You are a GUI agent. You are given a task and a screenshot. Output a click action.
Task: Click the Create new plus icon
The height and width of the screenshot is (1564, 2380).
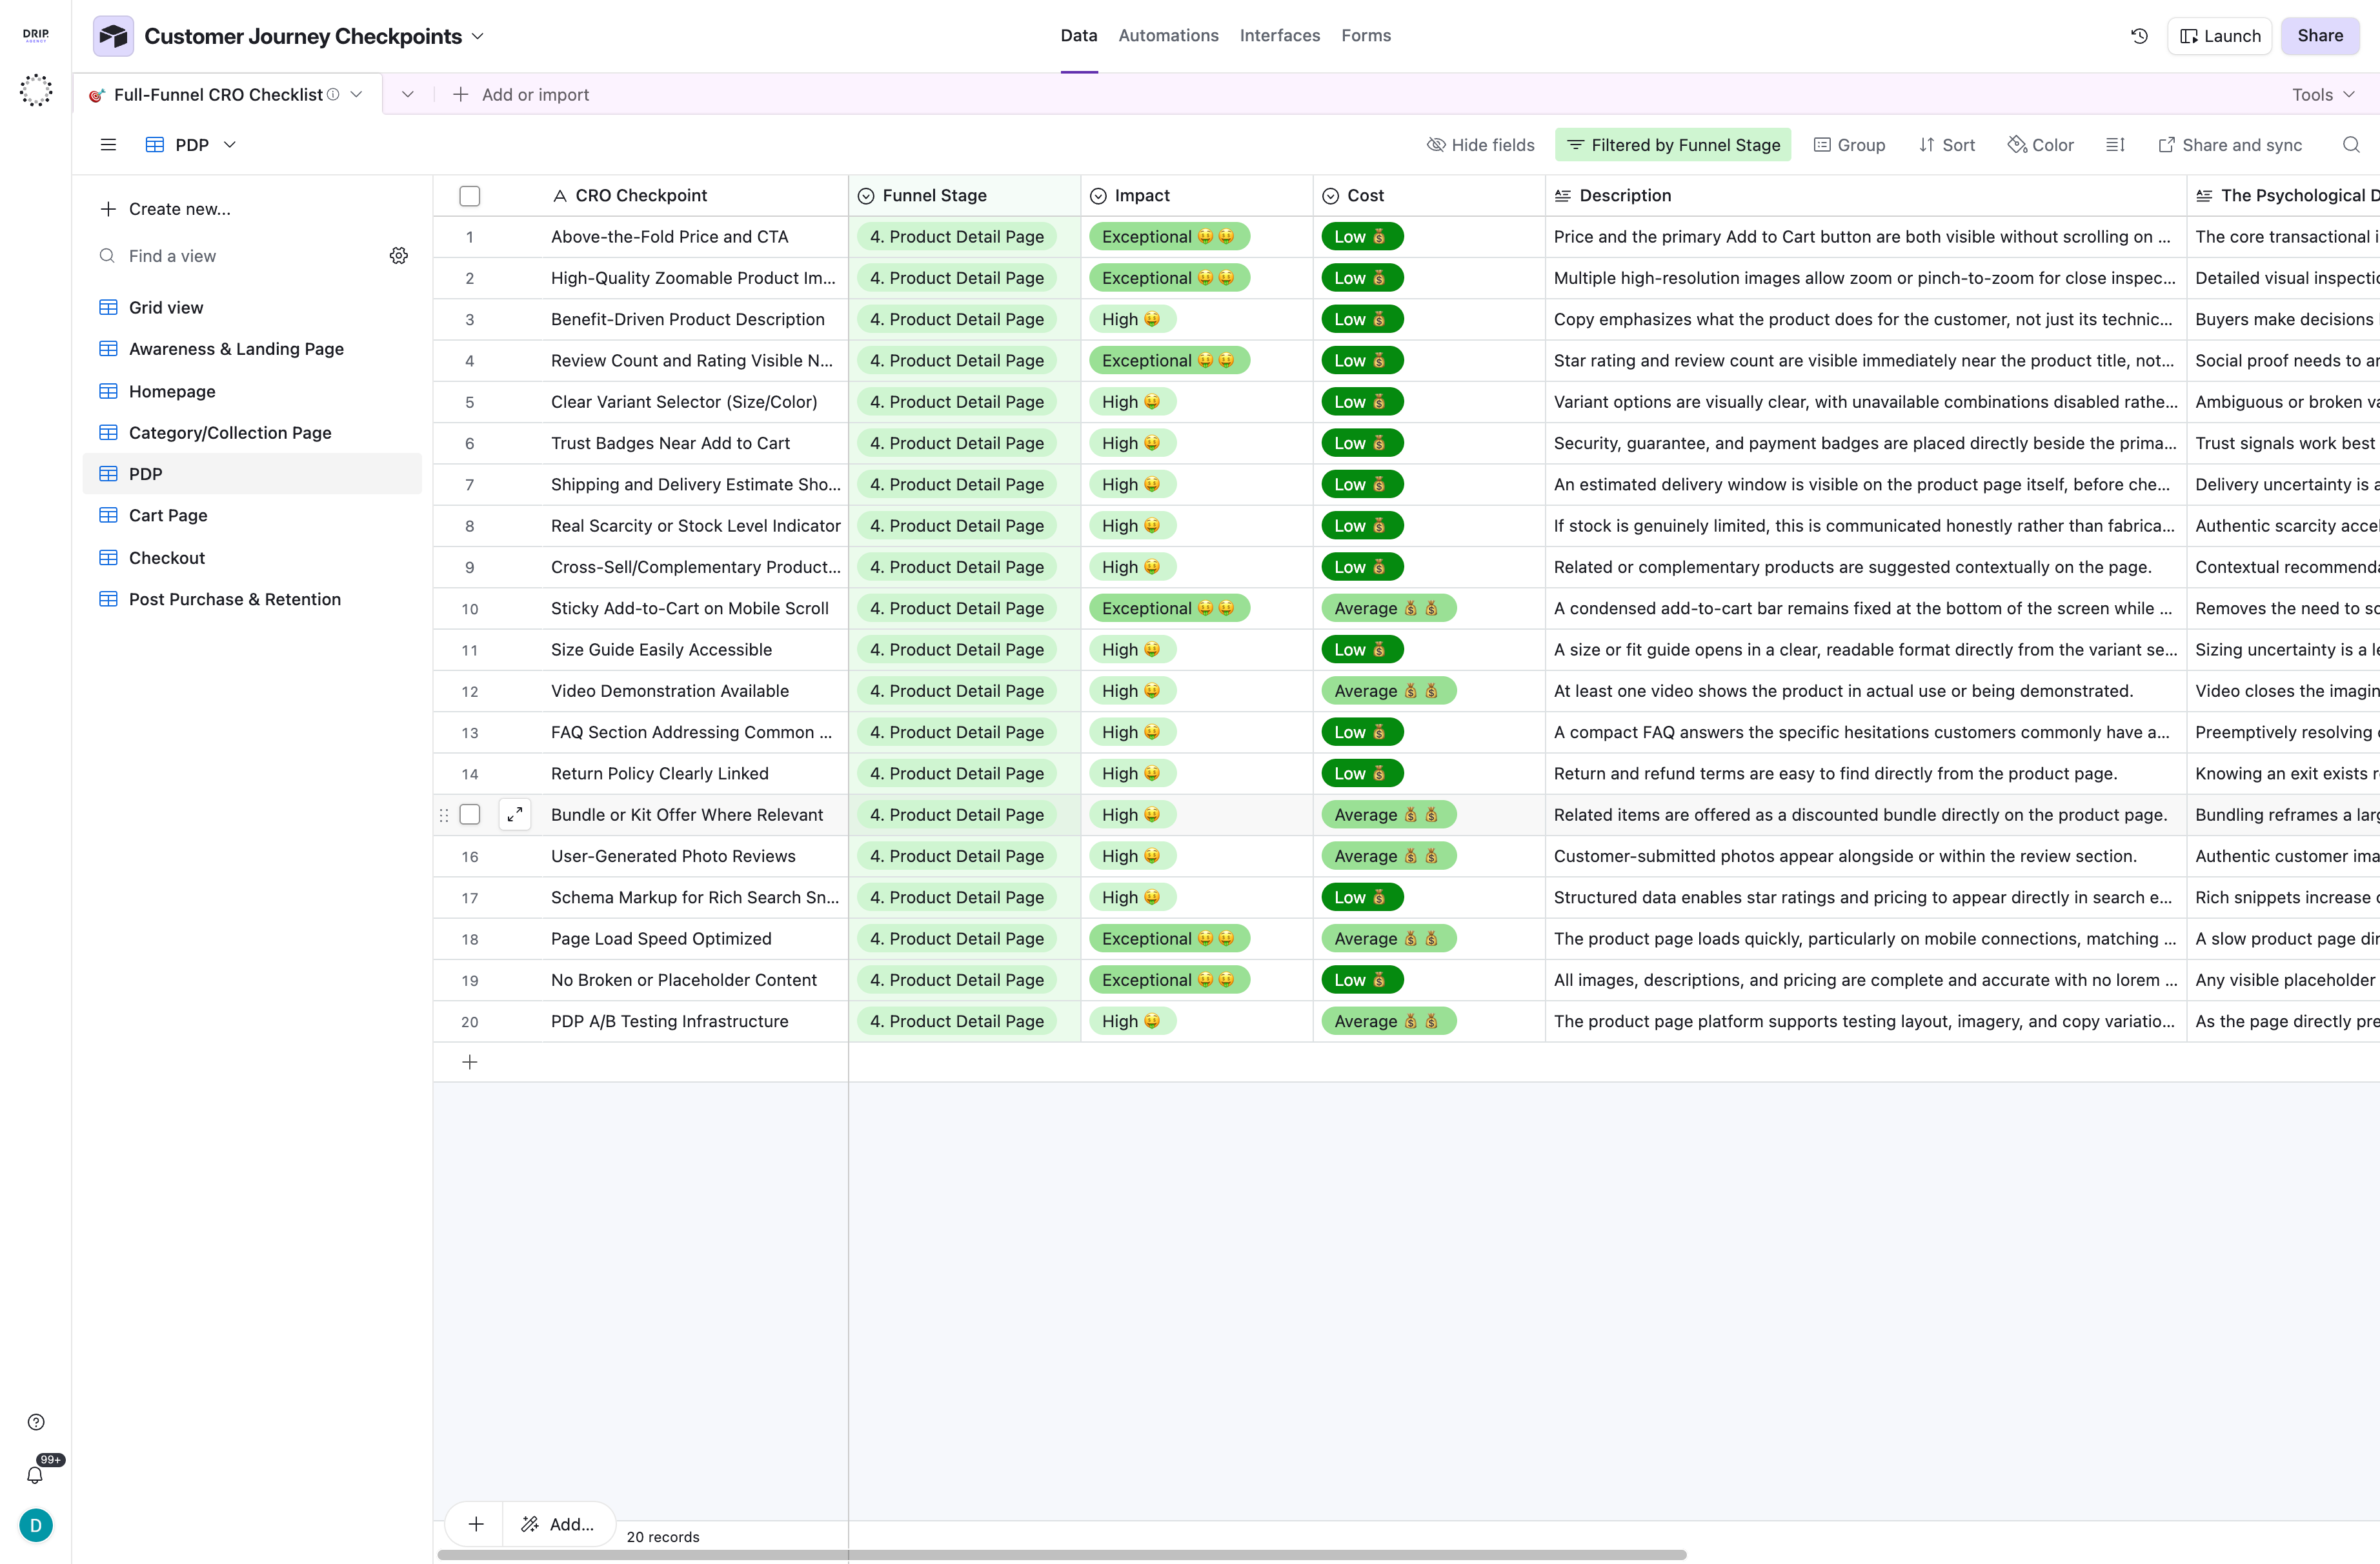pyautogui.click(x=108, y=209)
